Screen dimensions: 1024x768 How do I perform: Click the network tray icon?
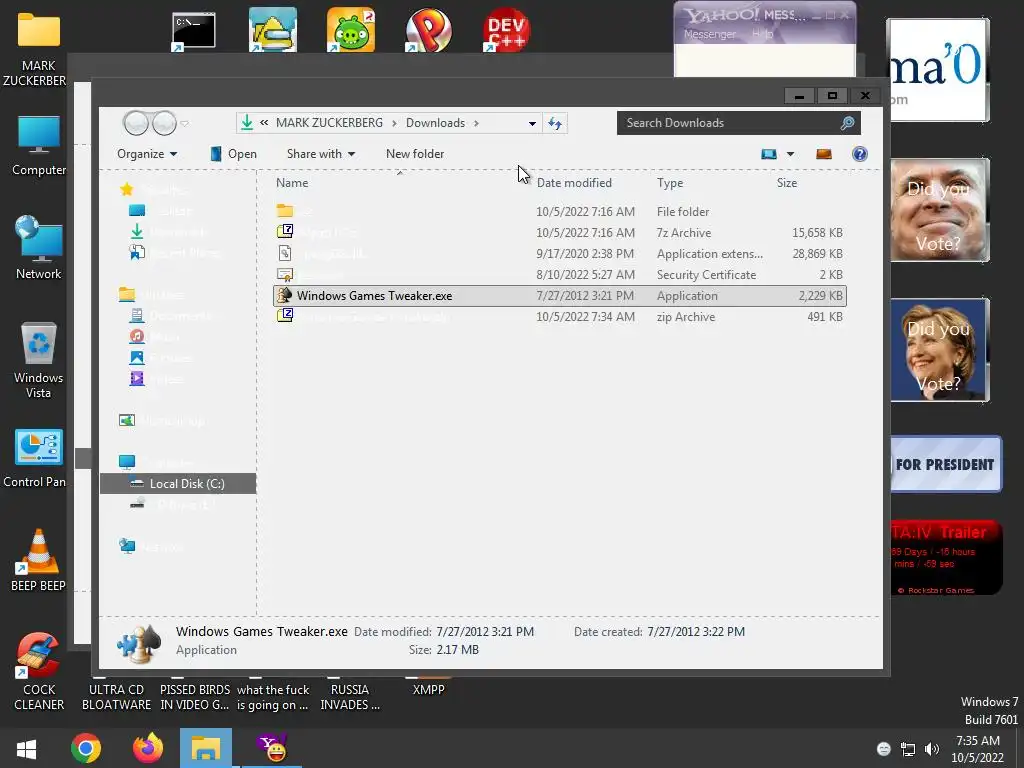(908, 749)
